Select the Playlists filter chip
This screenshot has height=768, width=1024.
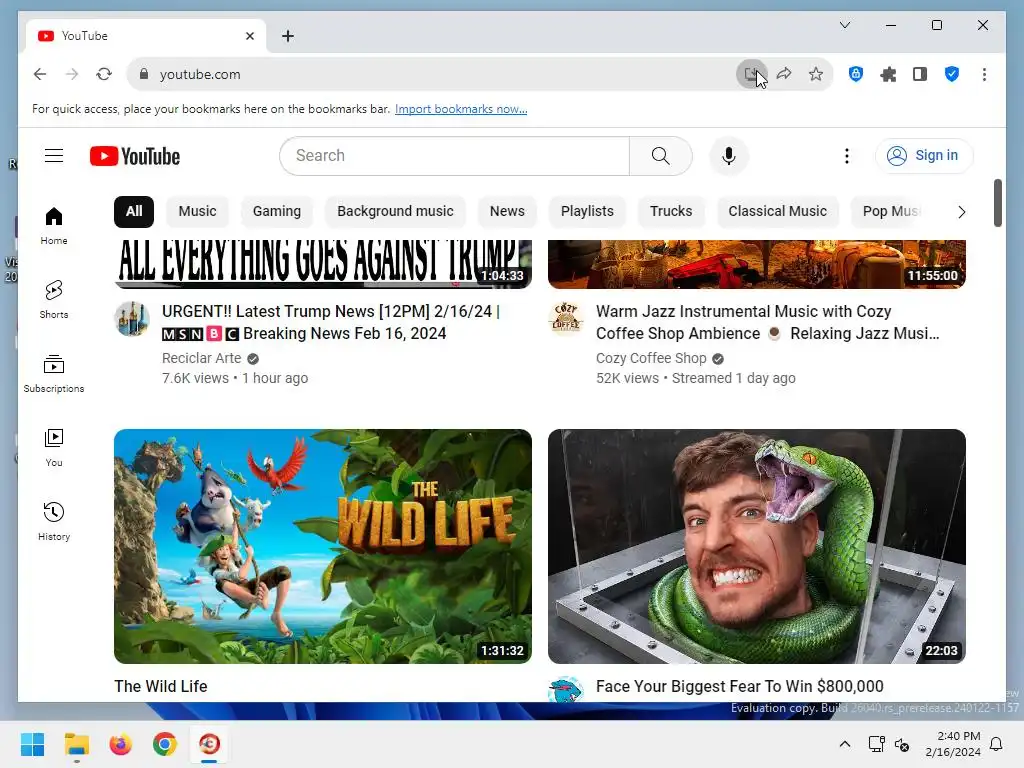[587, 212]
